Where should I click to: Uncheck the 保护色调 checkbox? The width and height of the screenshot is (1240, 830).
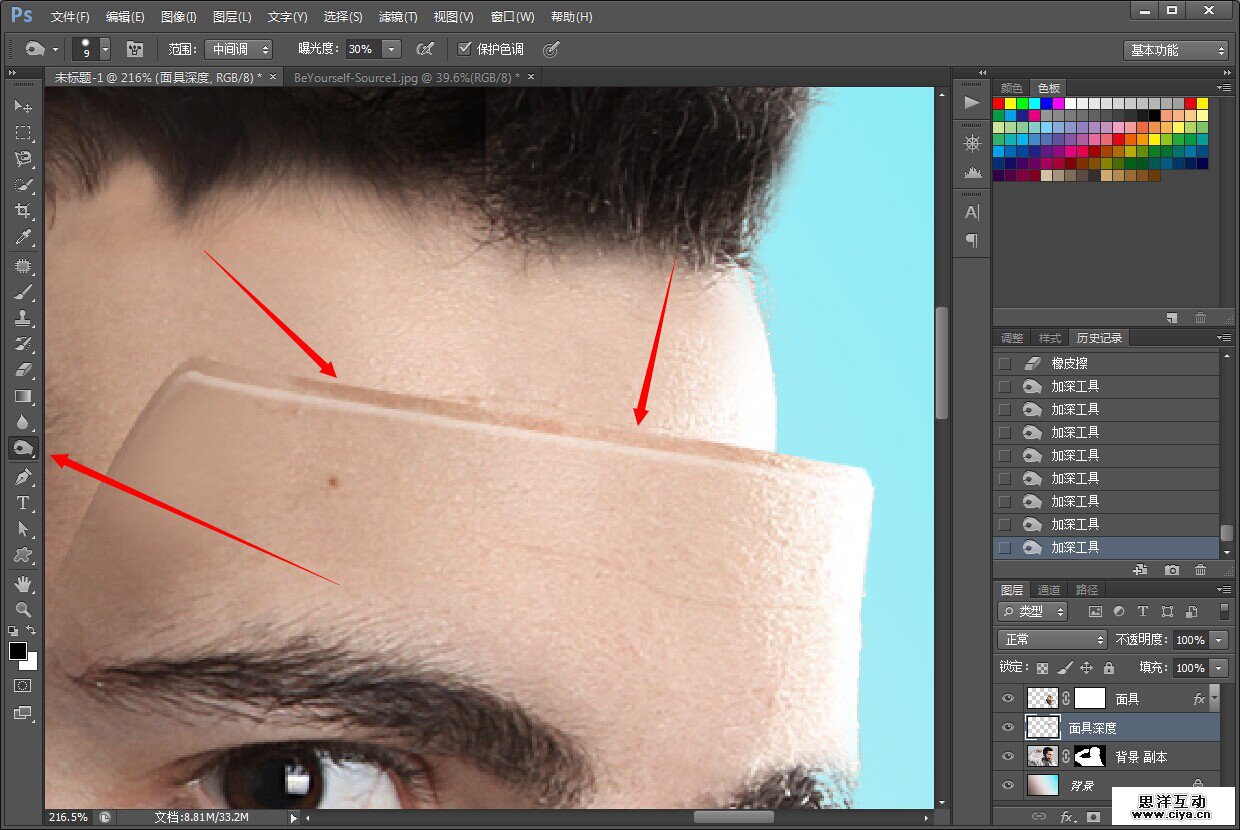click(x=464, y=49)
